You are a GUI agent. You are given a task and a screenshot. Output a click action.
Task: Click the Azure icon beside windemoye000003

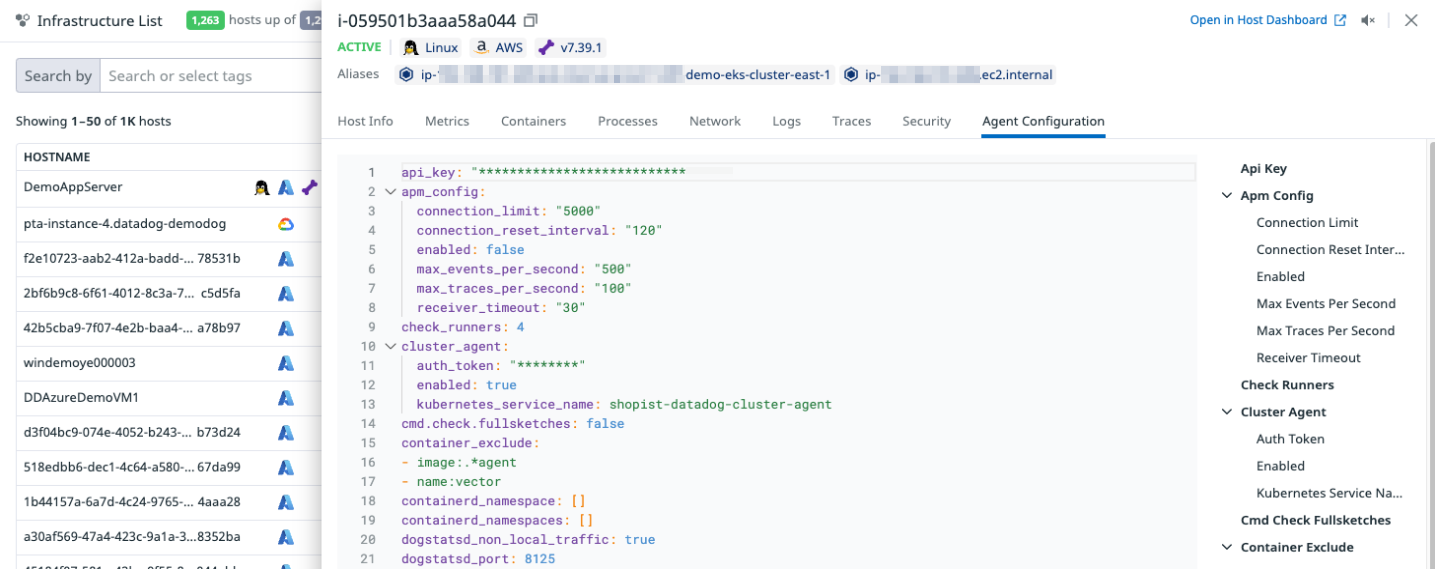tap(285, 363)
